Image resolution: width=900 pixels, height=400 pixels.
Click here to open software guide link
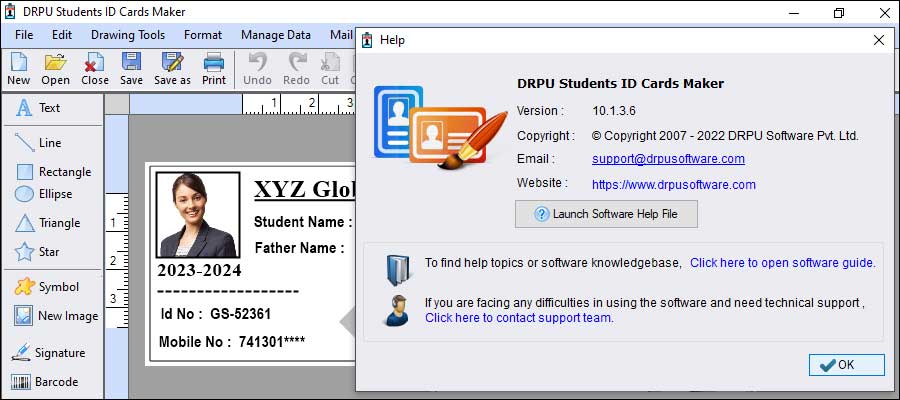(x=783, y=263)
